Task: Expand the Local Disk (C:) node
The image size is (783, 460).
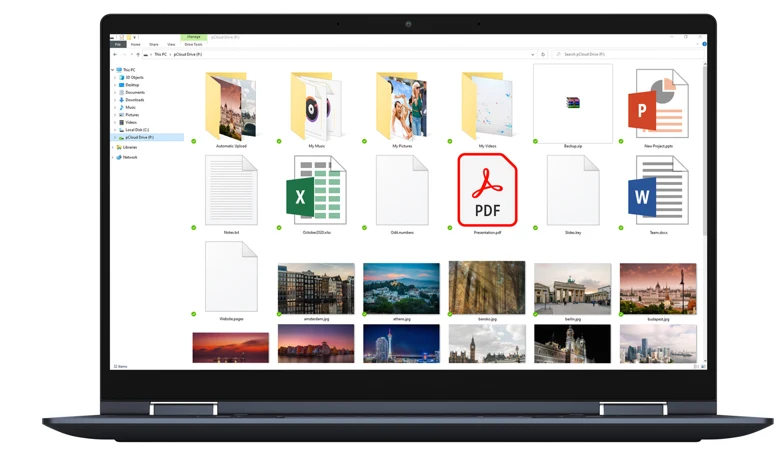Action: coord(115,130)
